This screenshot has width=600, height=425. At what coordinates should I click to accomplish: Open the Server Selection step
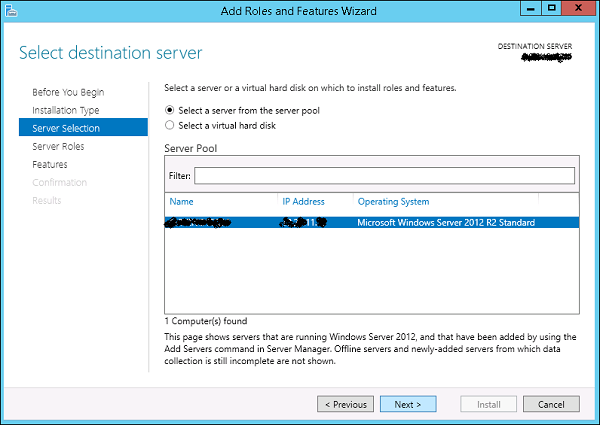66,128
